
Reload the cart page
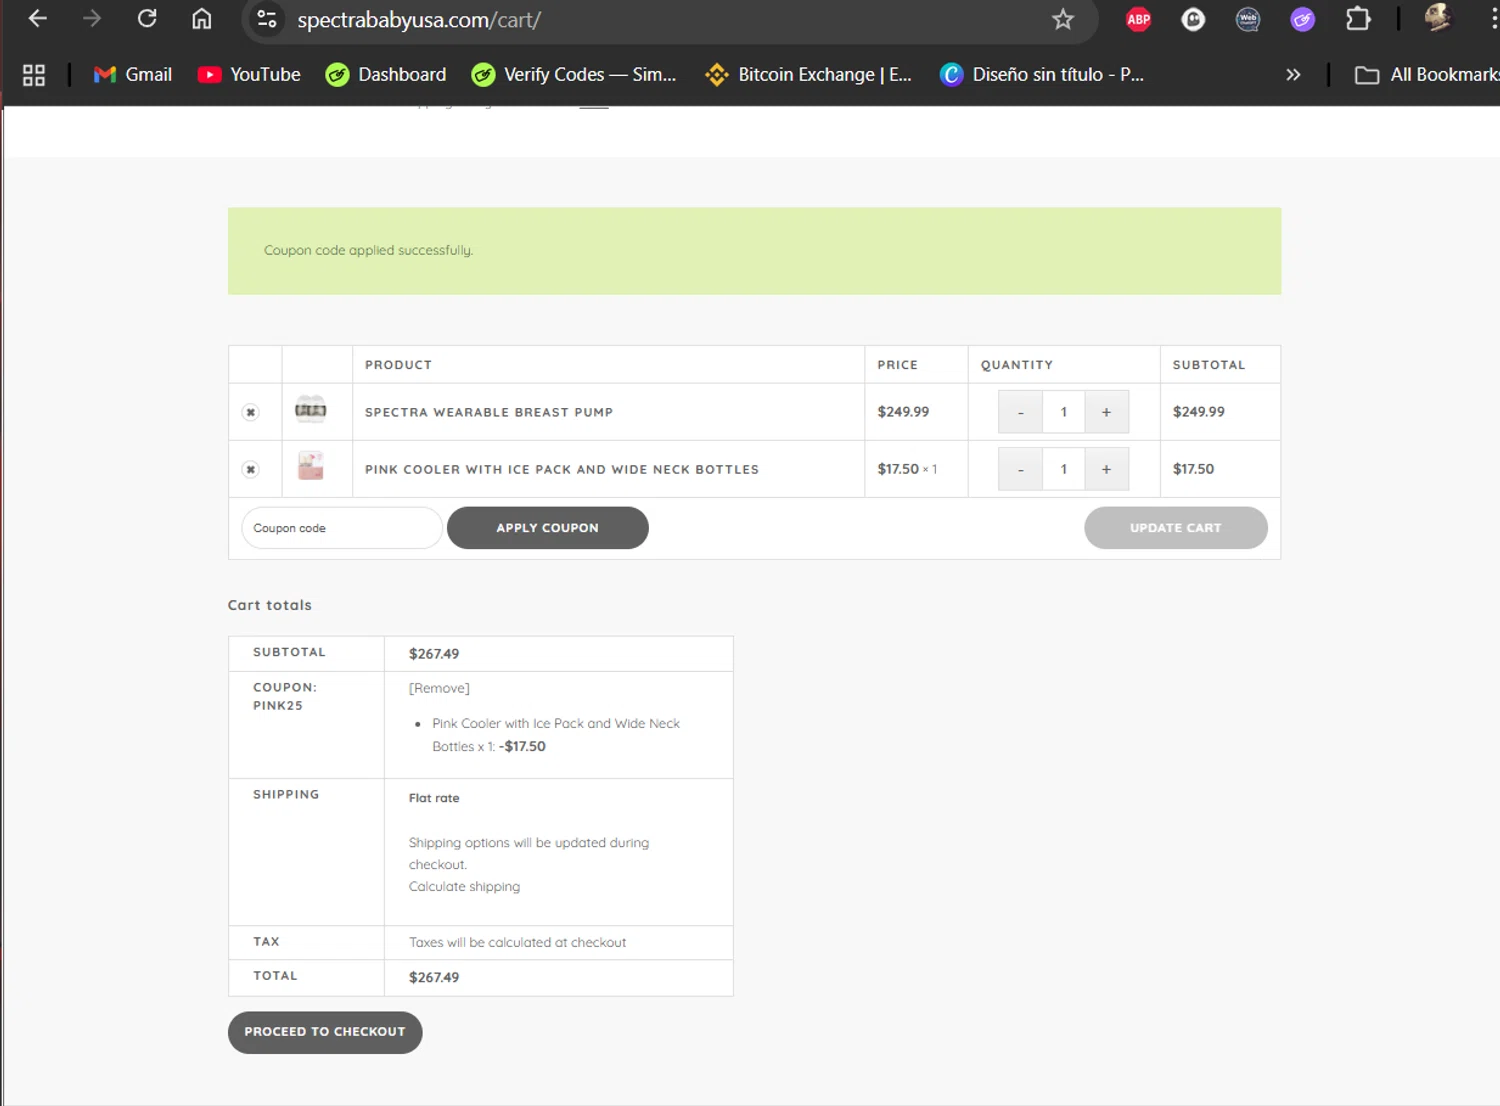coord(147,19)
